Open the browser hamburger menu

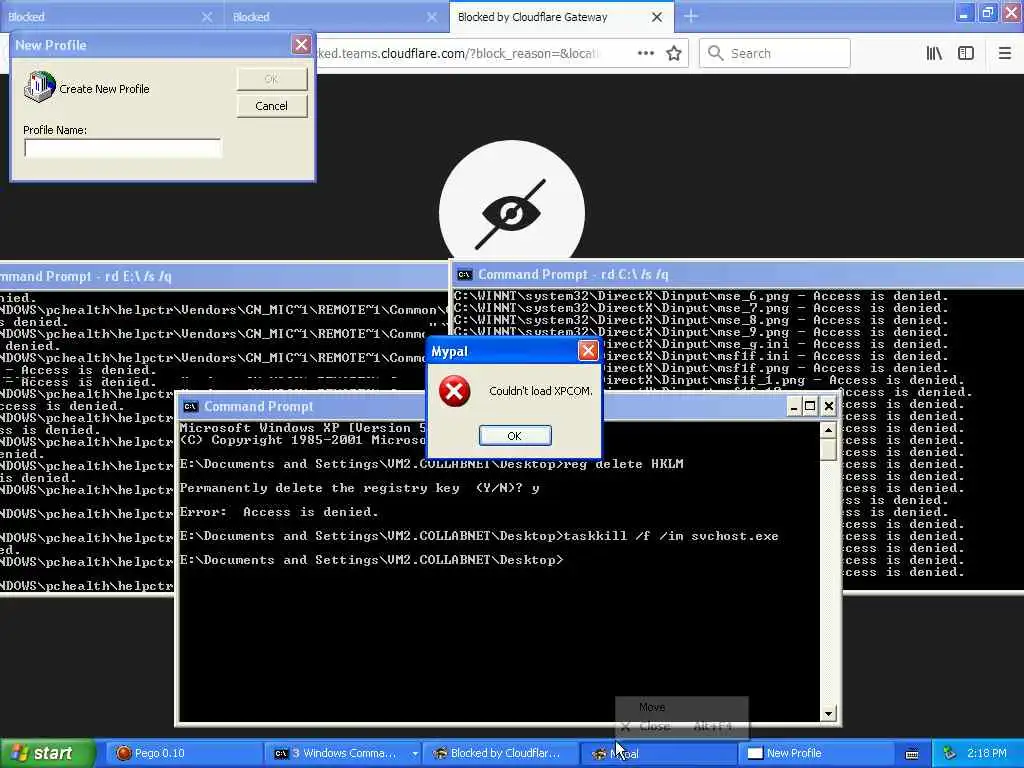(x=1004, y=53)
